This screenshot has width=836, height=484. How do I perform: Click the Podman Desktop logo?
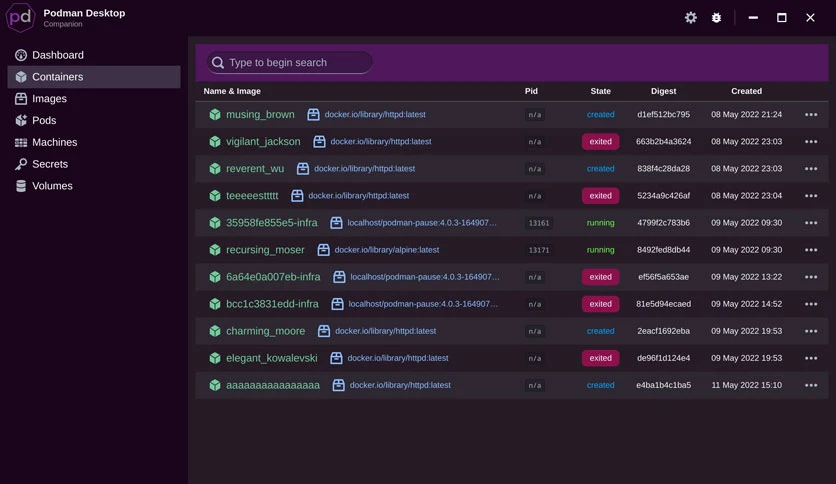click(x=20, y=18)
